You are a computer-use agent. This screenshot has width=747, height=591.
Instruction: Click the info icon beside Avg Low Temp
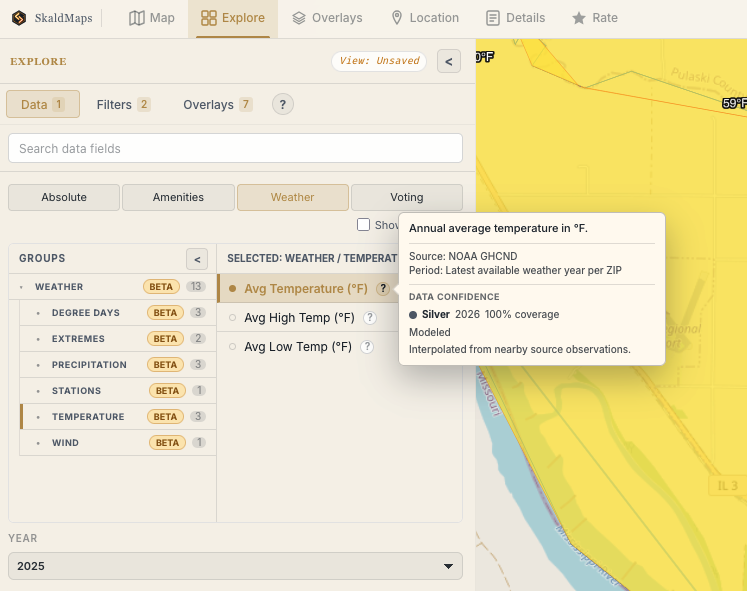click(x=367, y=347)
